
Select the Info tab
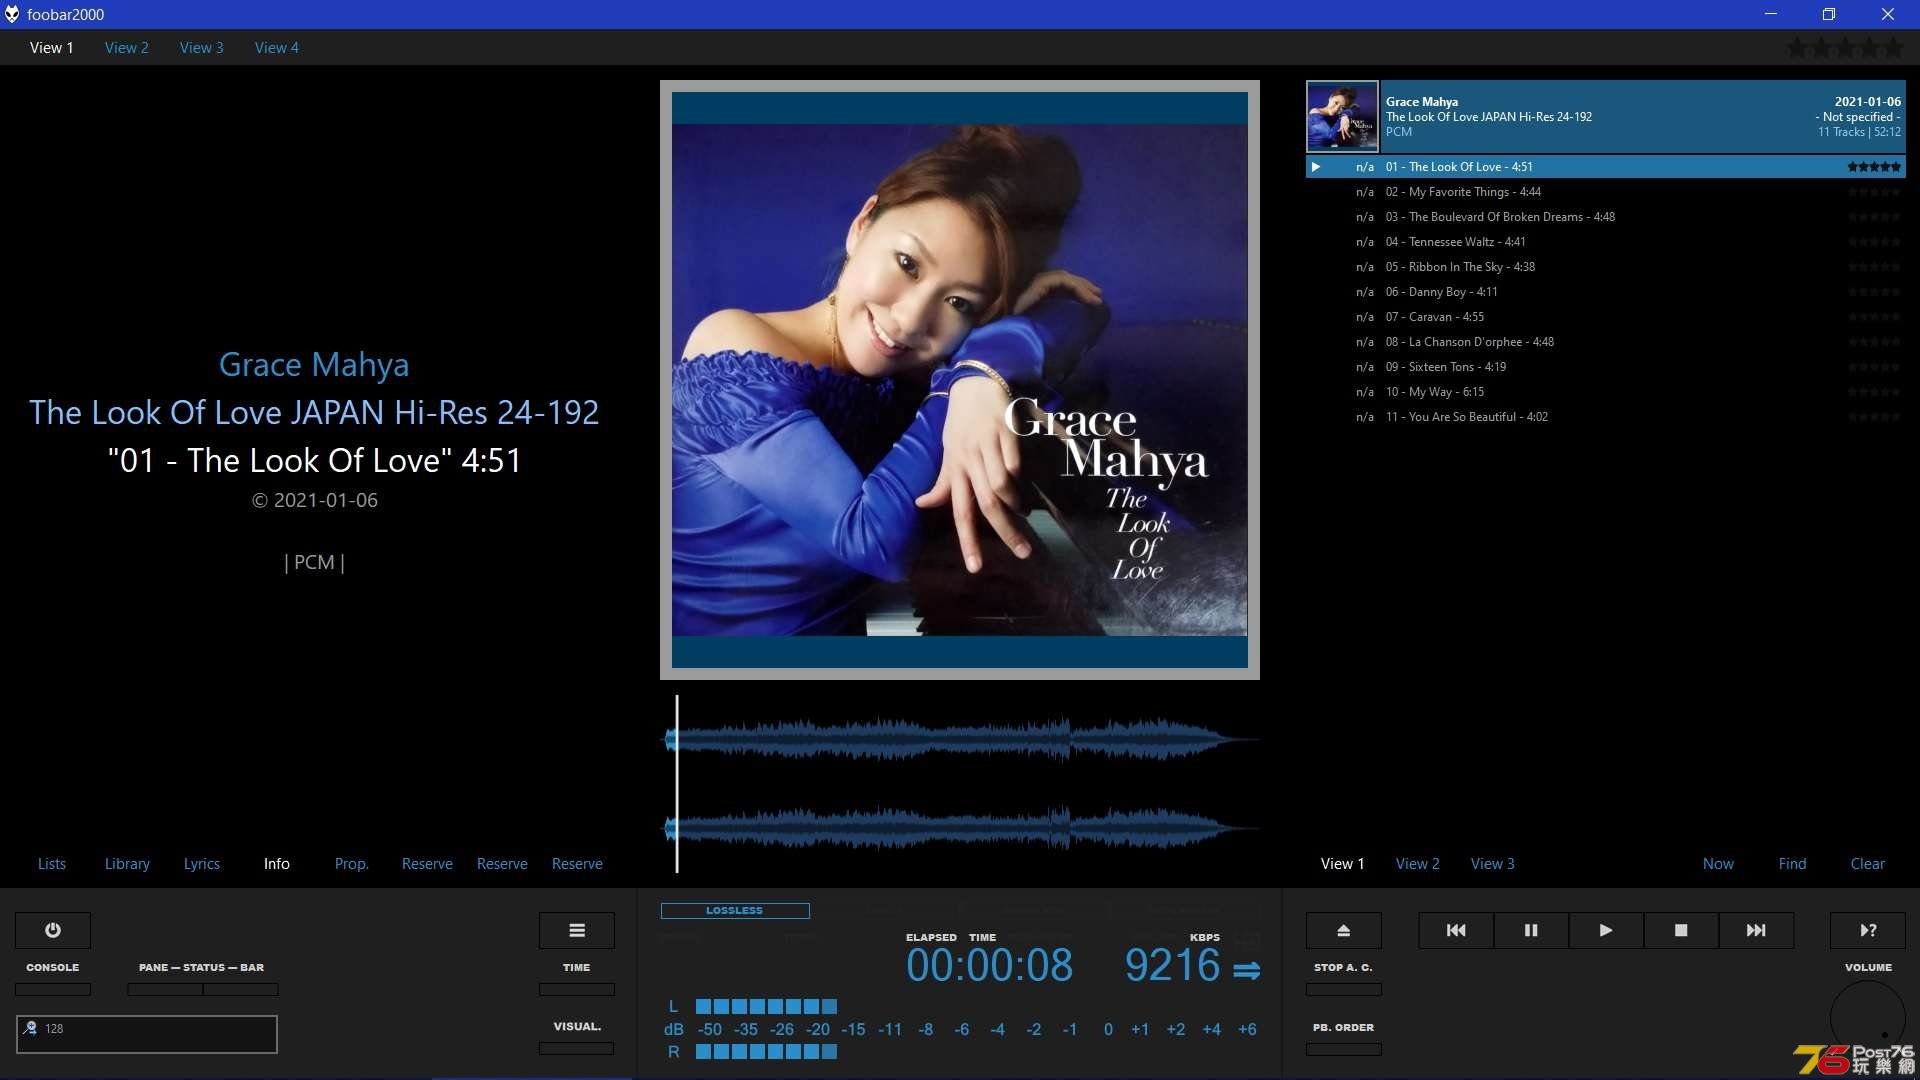(277, 863)
